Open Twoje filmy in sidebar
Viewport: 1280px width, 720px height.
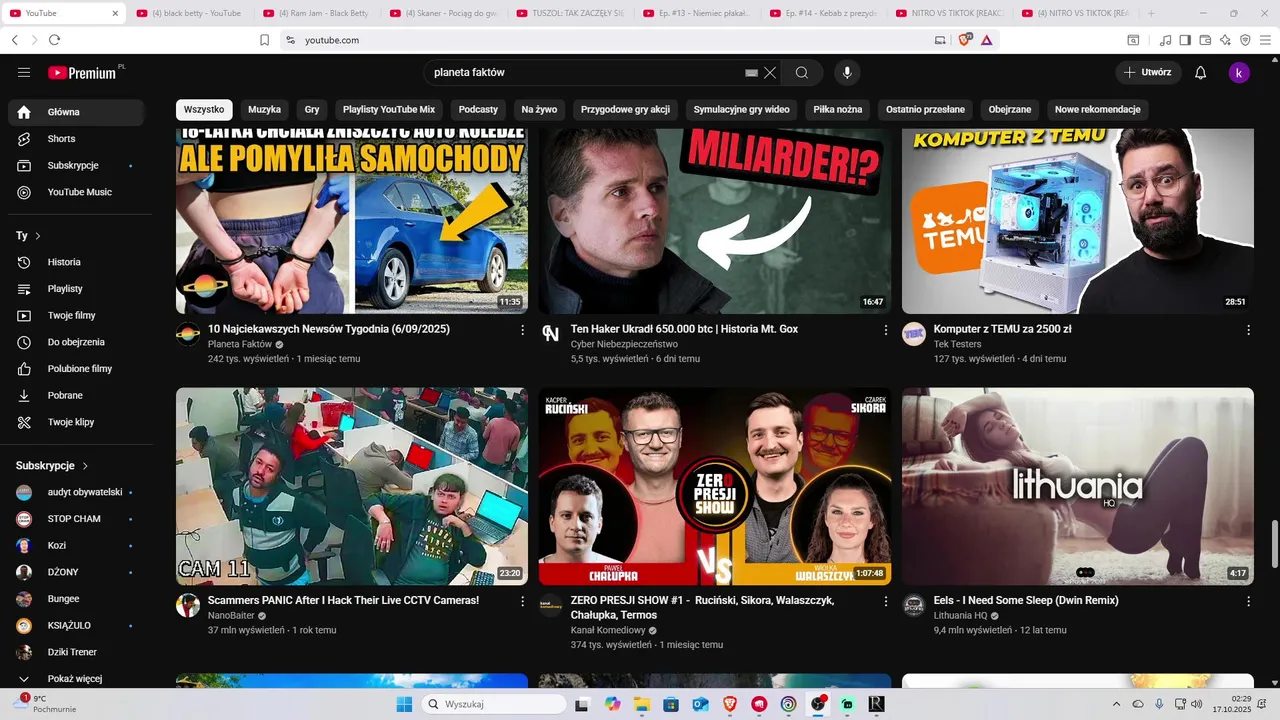pos(79,315)
